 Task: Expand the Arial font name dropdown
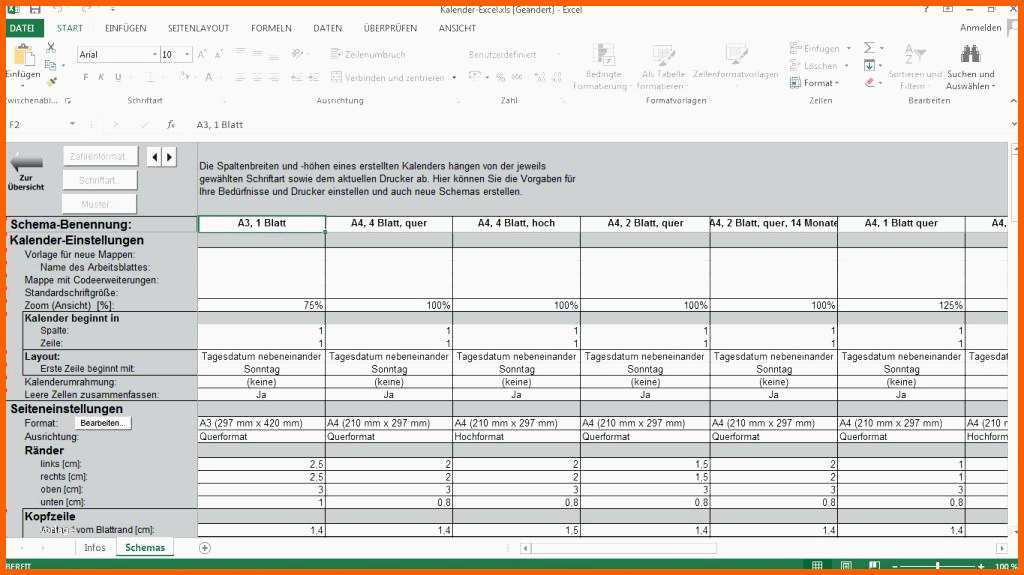tap(155, 54)
